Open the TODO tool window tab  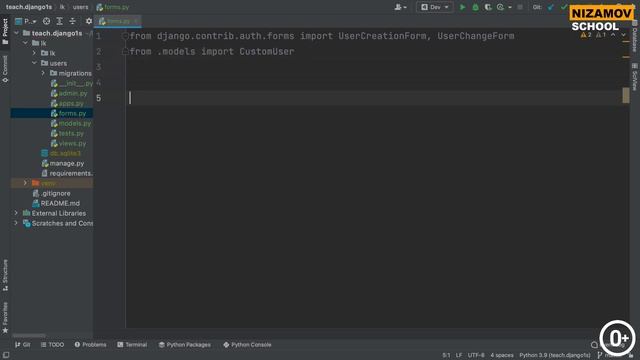pos(52,345)
